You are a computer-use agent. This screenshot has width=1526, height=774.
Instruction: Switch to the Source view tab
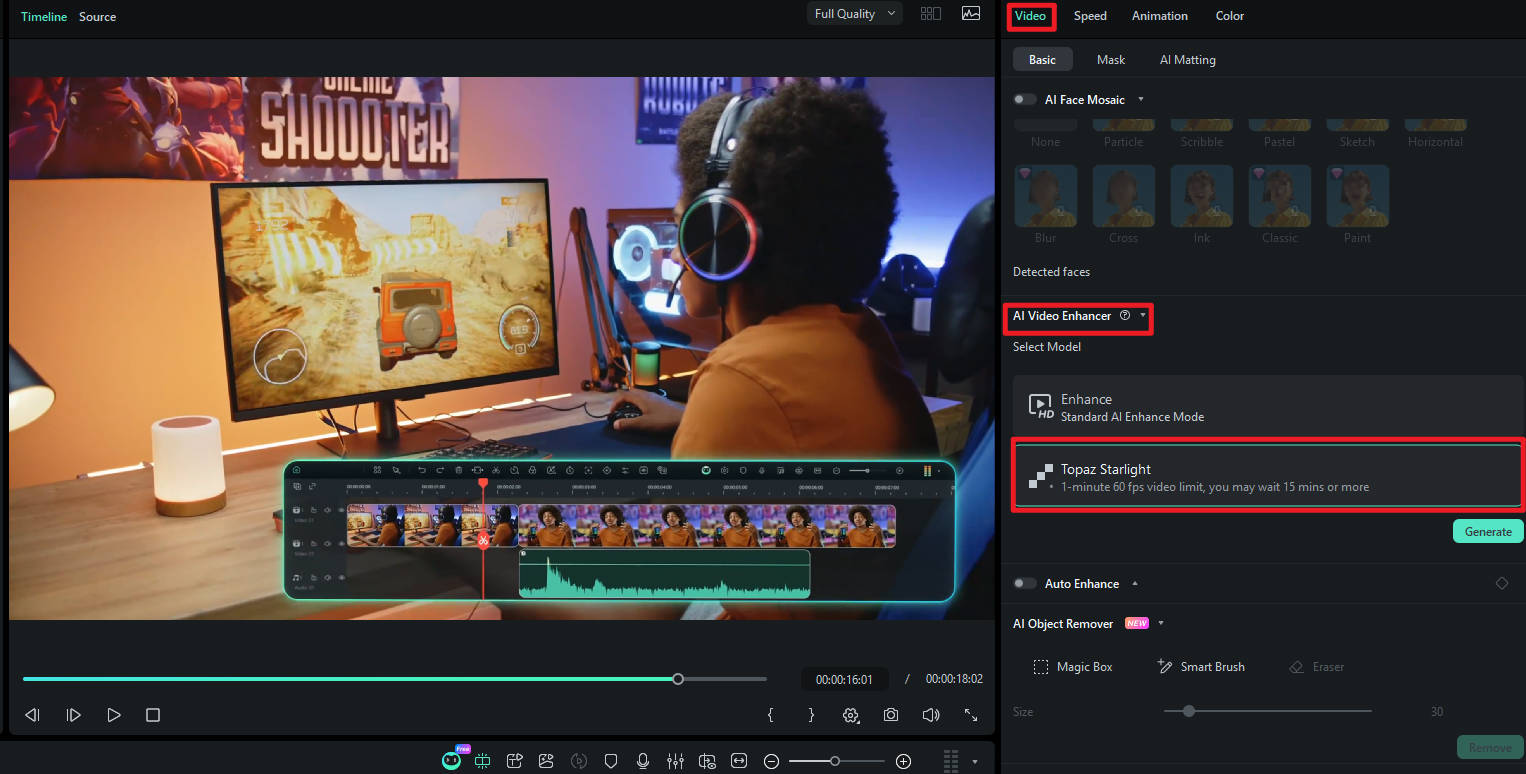pos(98,17)
